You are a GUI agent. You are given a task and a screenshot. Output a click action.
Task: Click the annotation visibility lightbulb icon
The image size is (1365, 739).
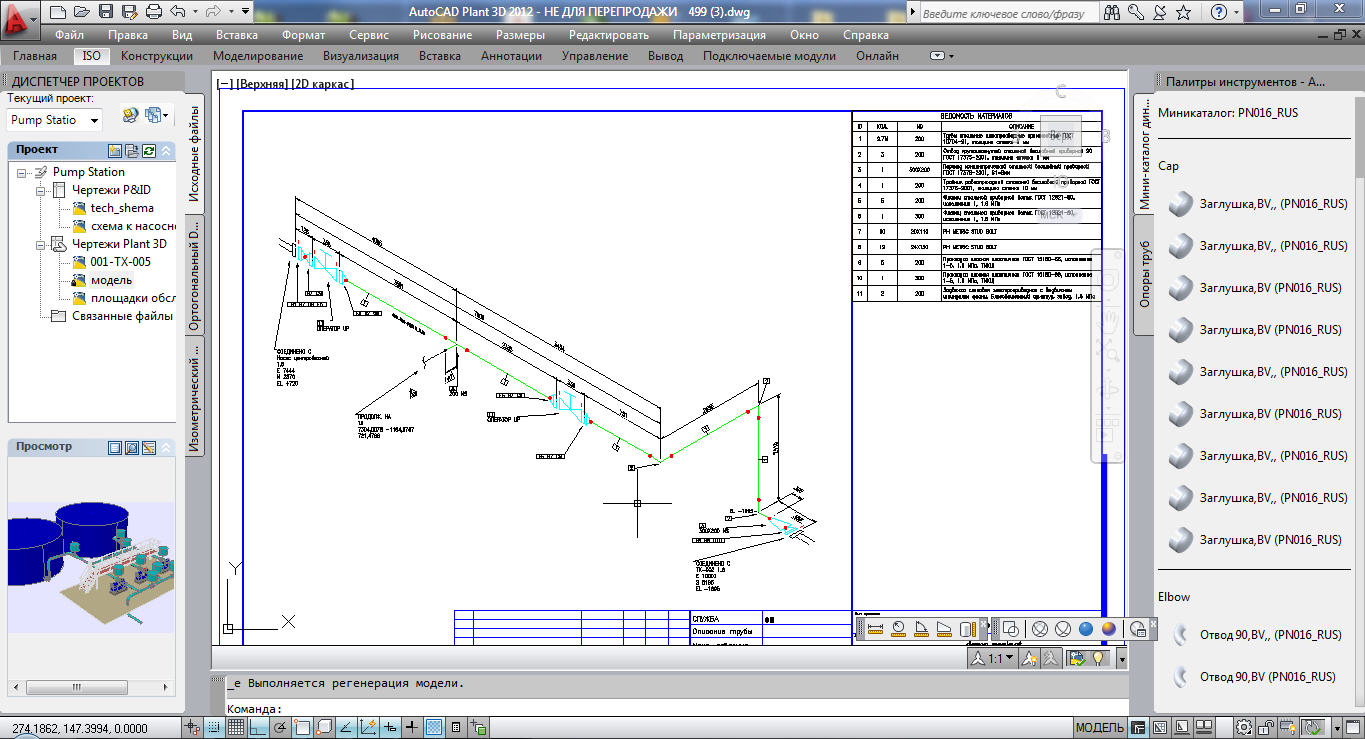[1098, 658]
